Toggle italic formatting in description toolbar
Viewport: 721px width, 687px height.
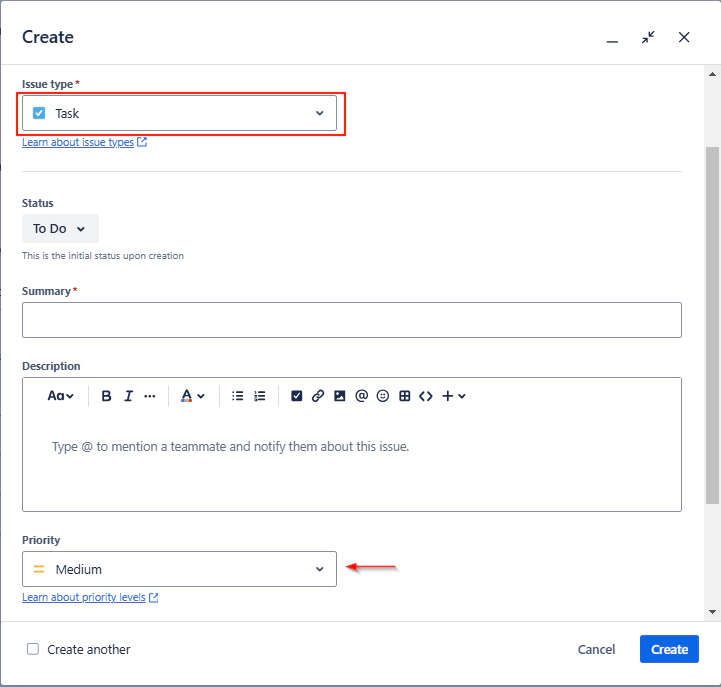coord(128,396)
